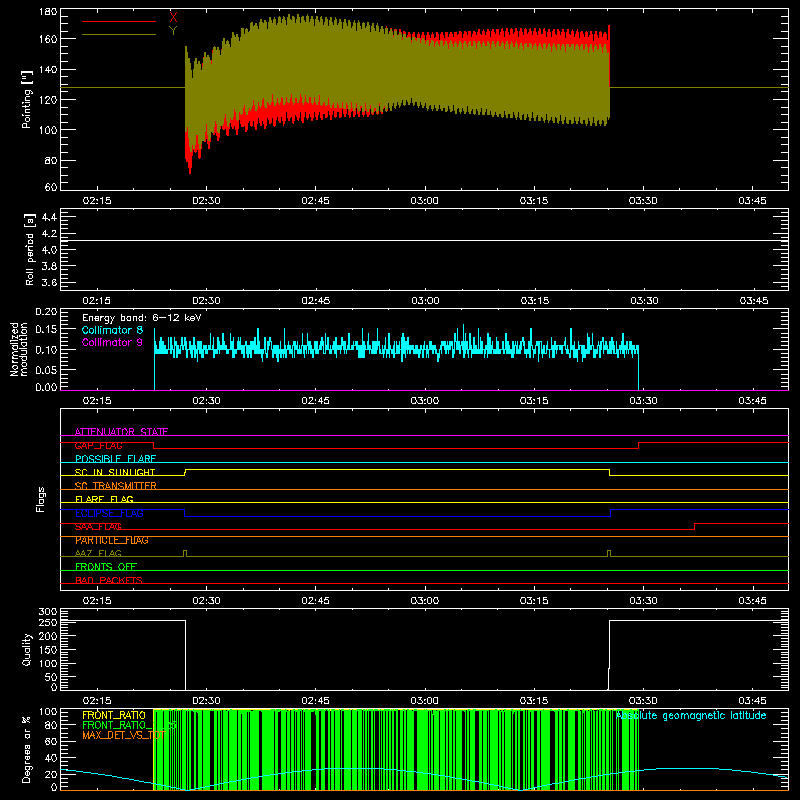
Task: Click the PARTICLE_FLAG label
Action: (x=112, y=540)
